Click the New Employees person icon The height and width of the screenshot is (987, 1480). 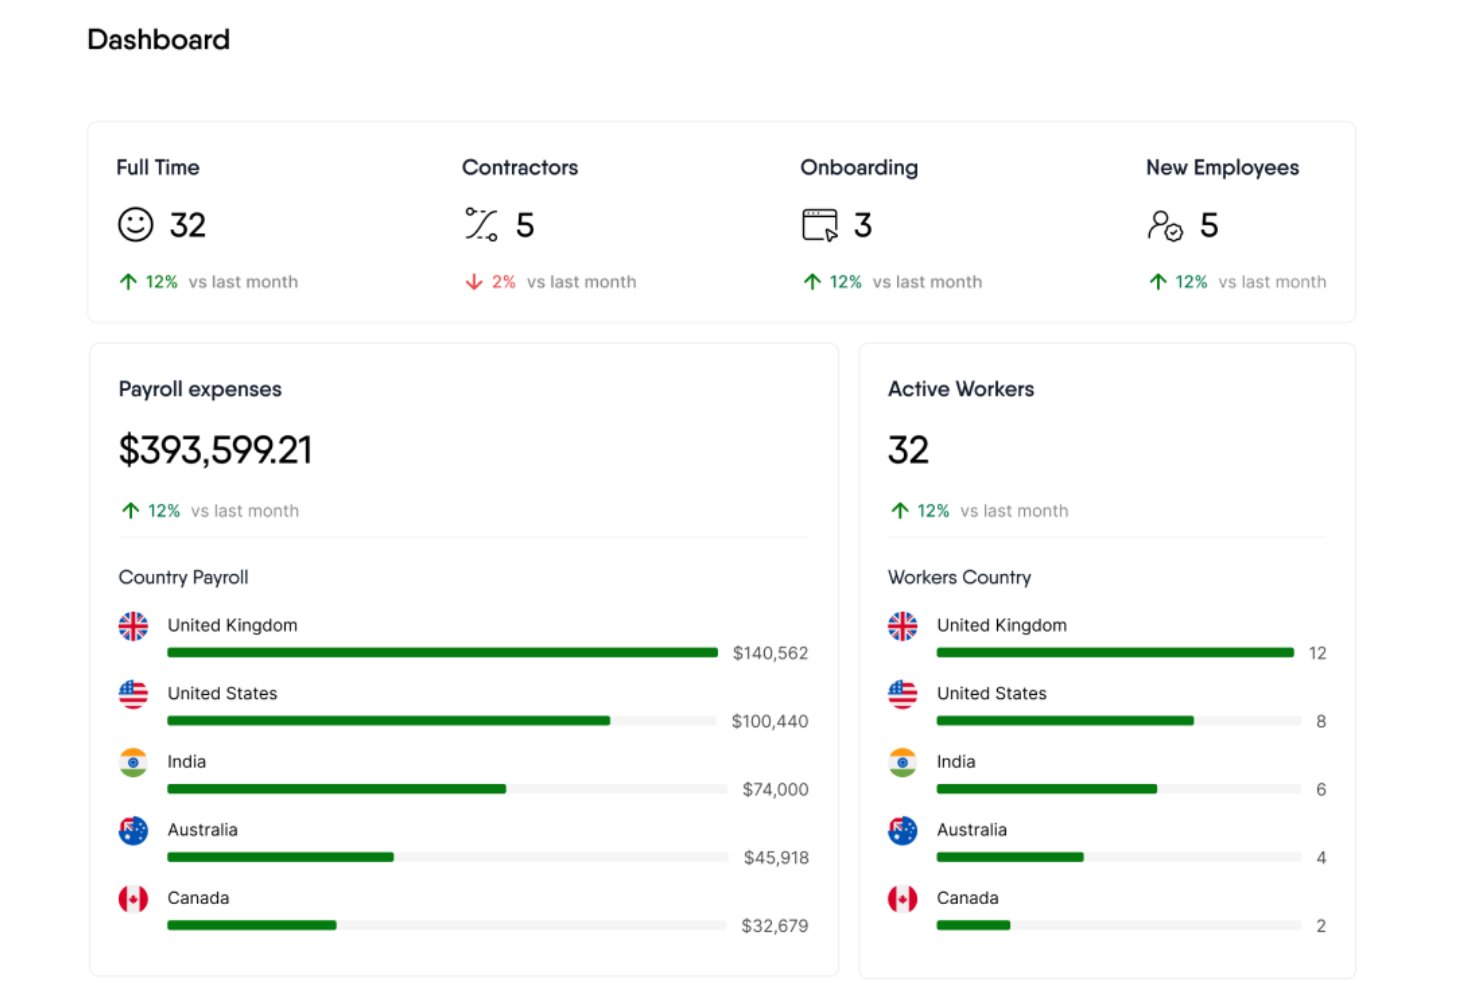pyautogui.click(x=1165, y=226)
